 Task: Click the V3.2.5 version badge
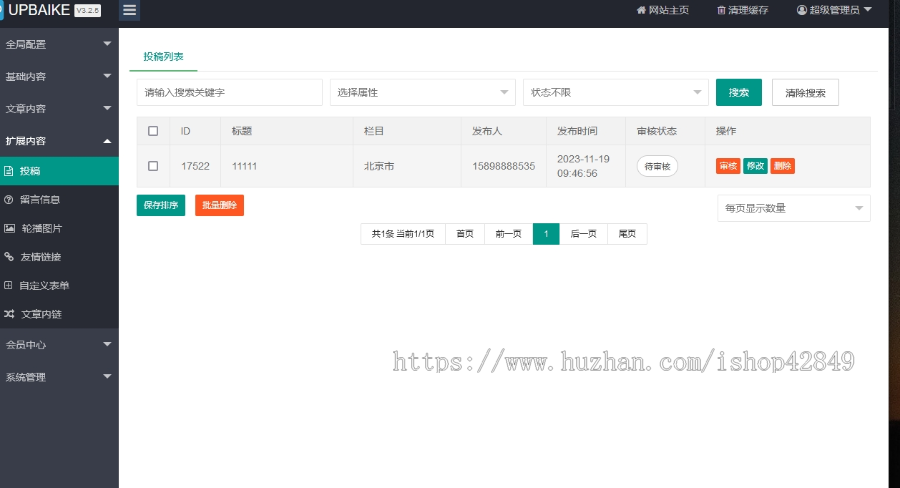pos(87,10)
